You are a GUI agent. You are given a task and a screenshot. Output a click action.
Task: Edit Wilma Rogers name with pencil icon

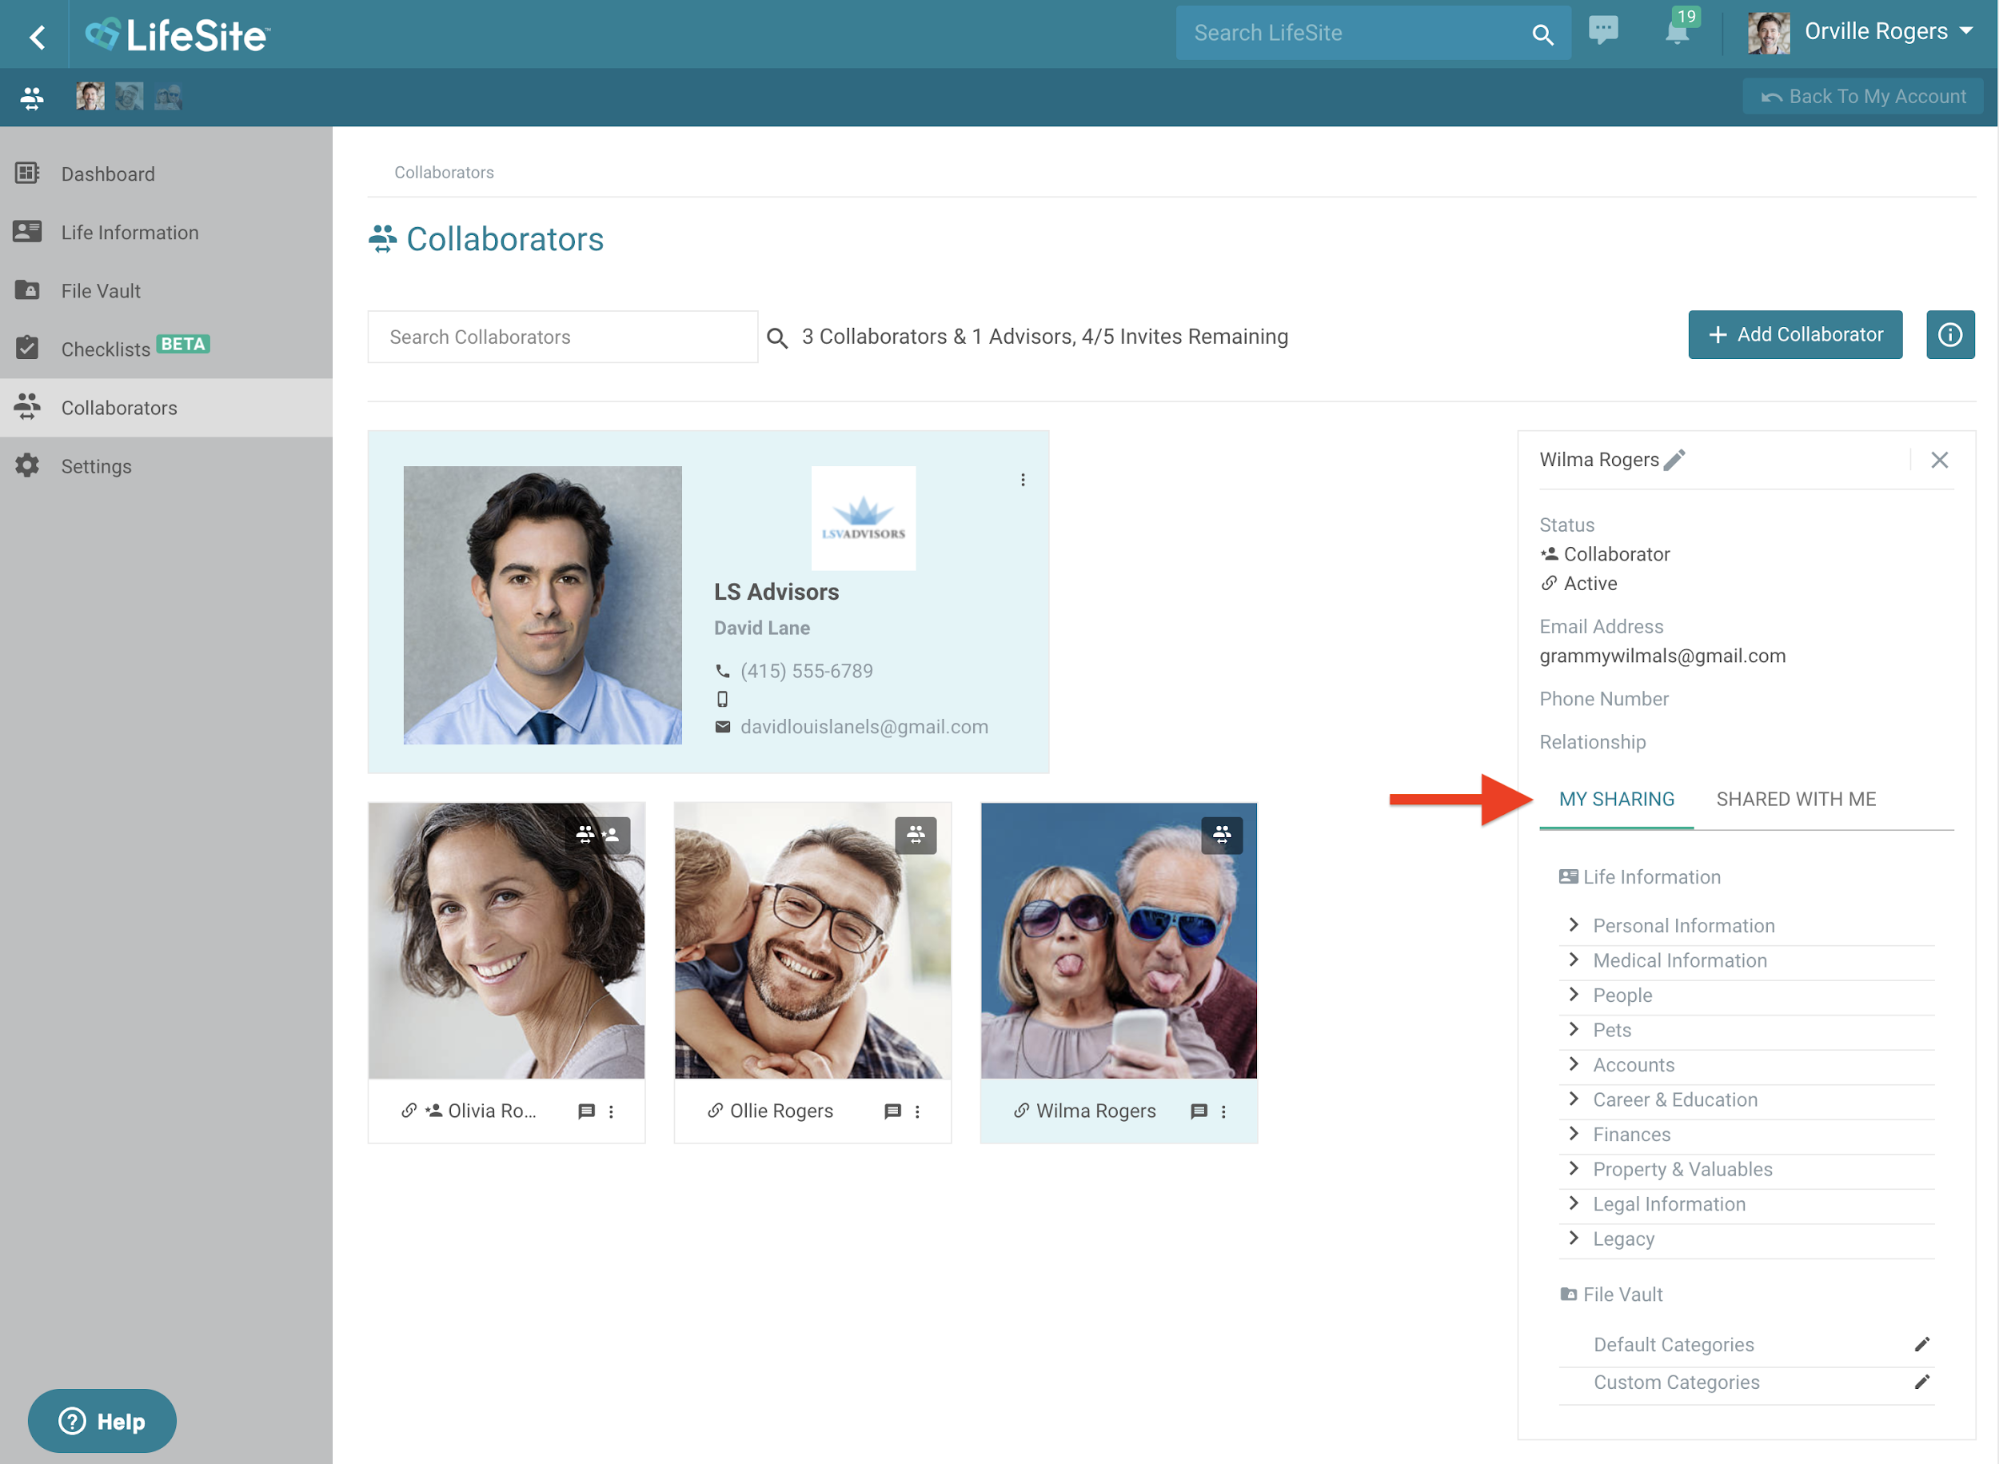point(1674,460)
